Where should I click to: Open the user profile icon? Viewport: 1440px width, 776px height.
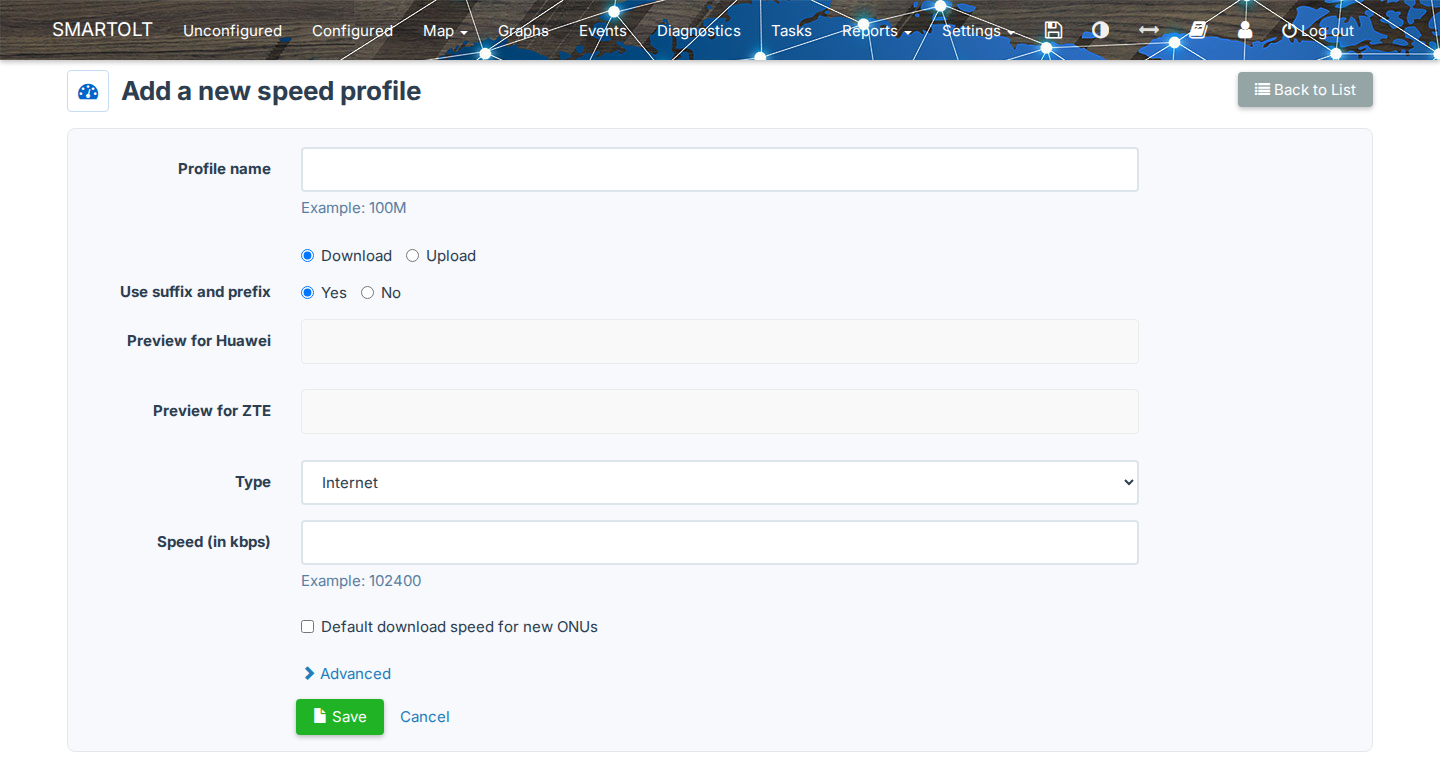[1245, 31]
